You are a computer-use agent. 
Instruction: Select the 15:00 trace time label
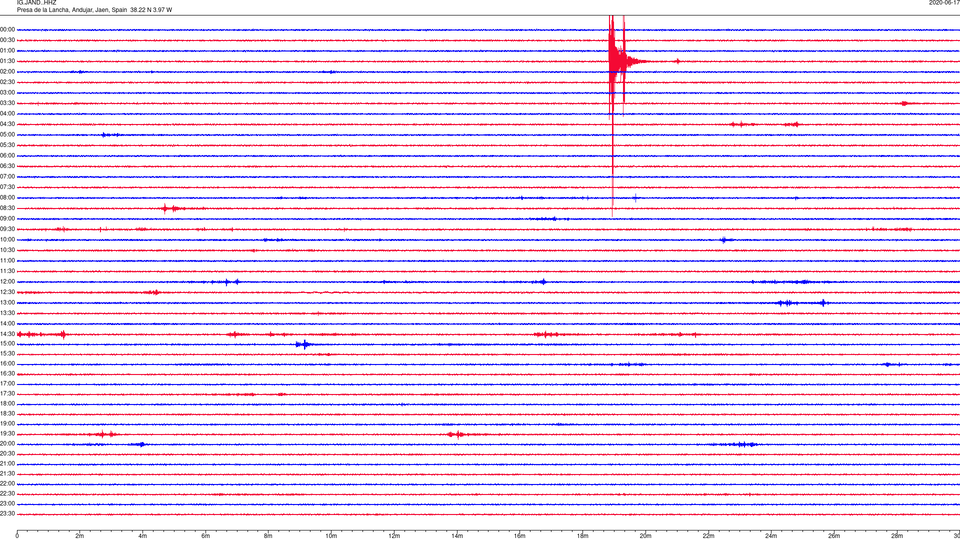7,344
